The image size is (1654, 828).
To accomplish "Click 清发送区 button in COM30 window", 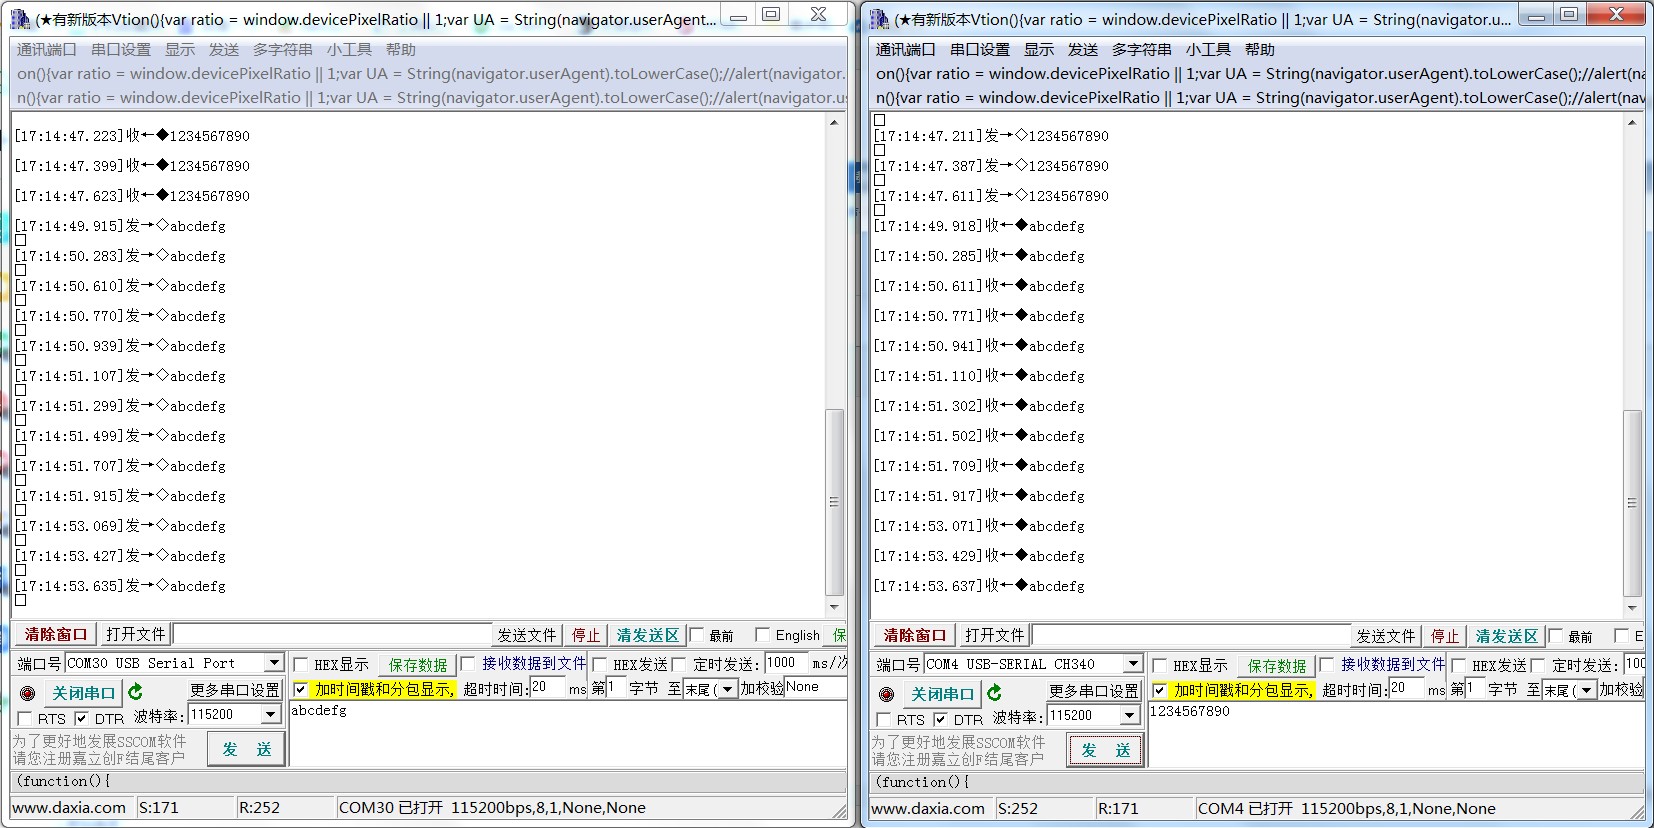I will [x=648, y=635].
